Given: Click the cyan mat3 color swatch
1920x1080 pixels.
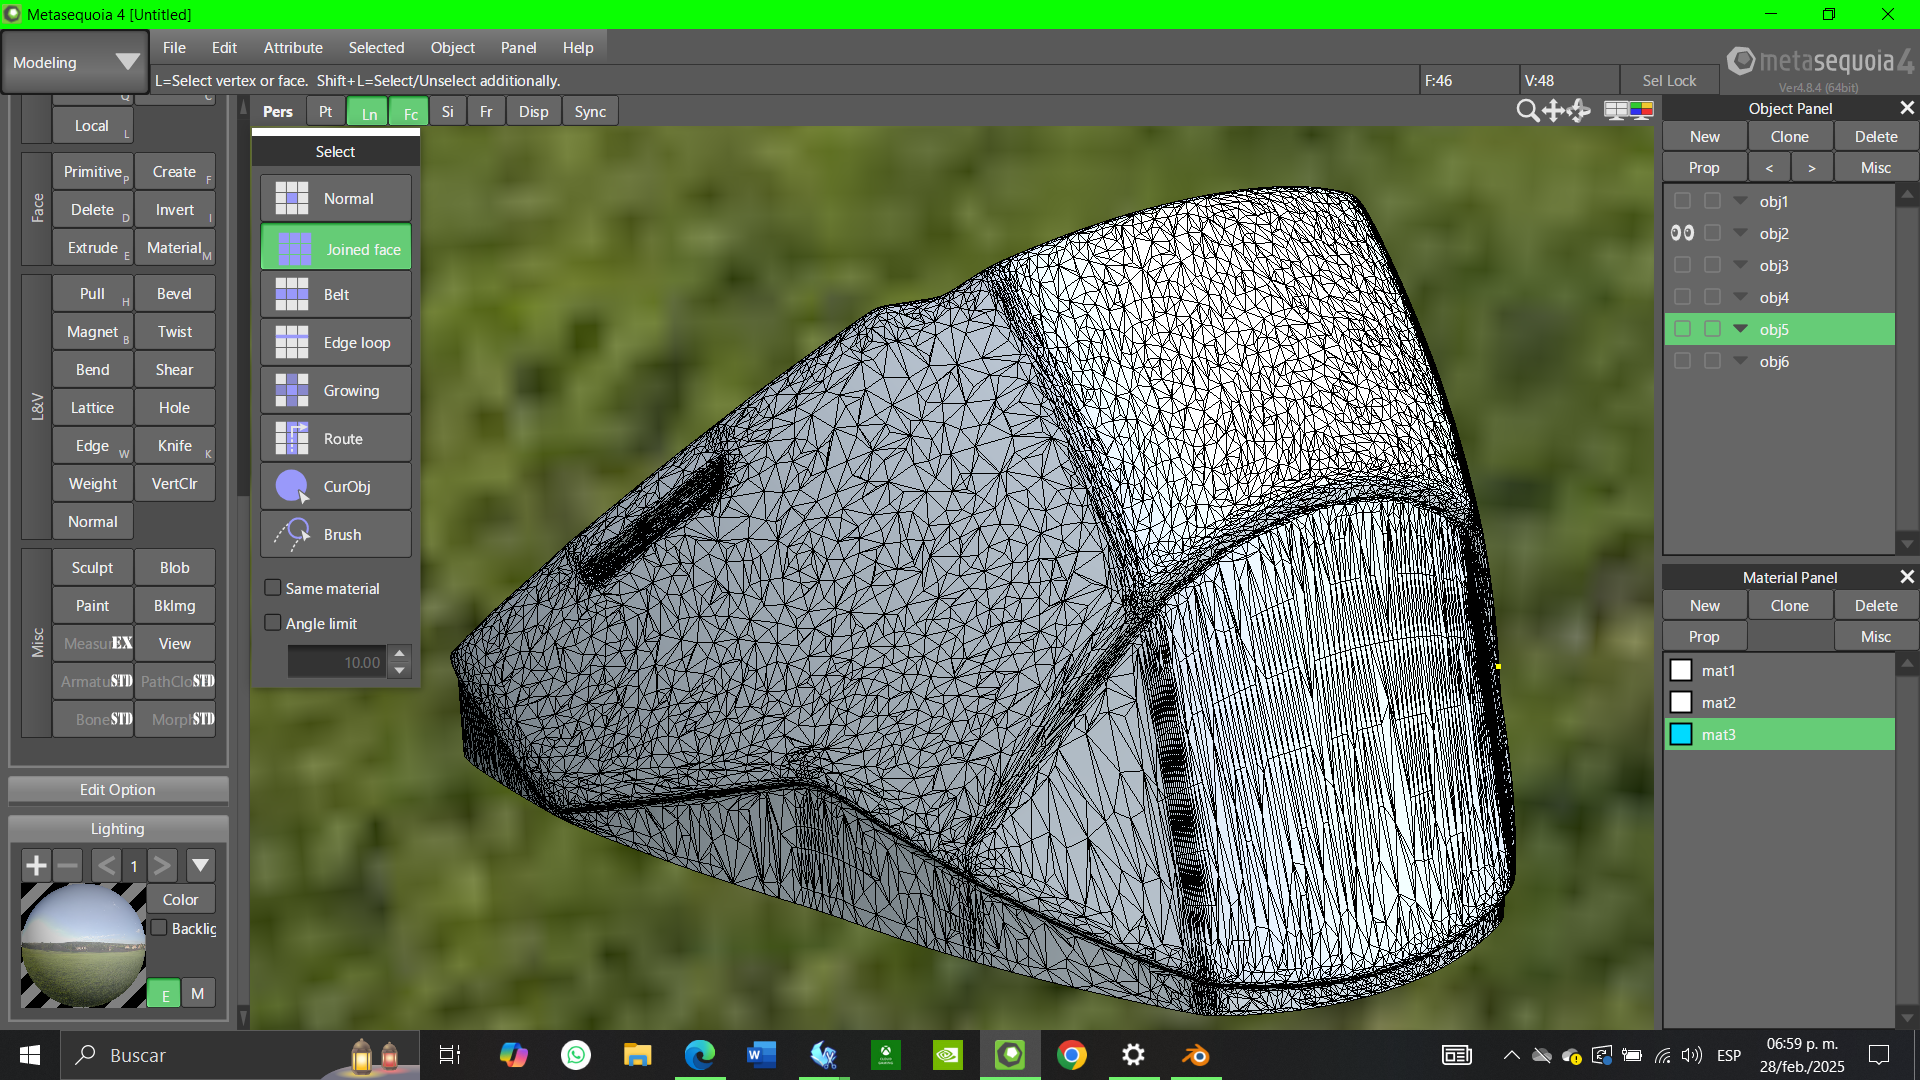Looking at the screenshot, I should pos(1681,734).
